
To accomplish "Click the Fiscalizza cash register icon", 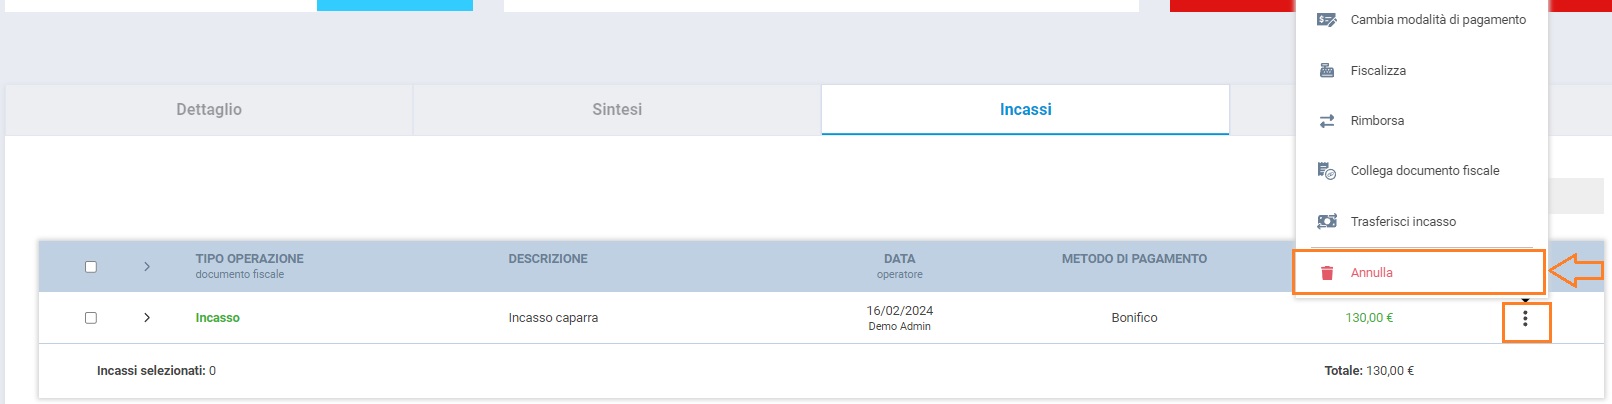I will coord(1327,71).
